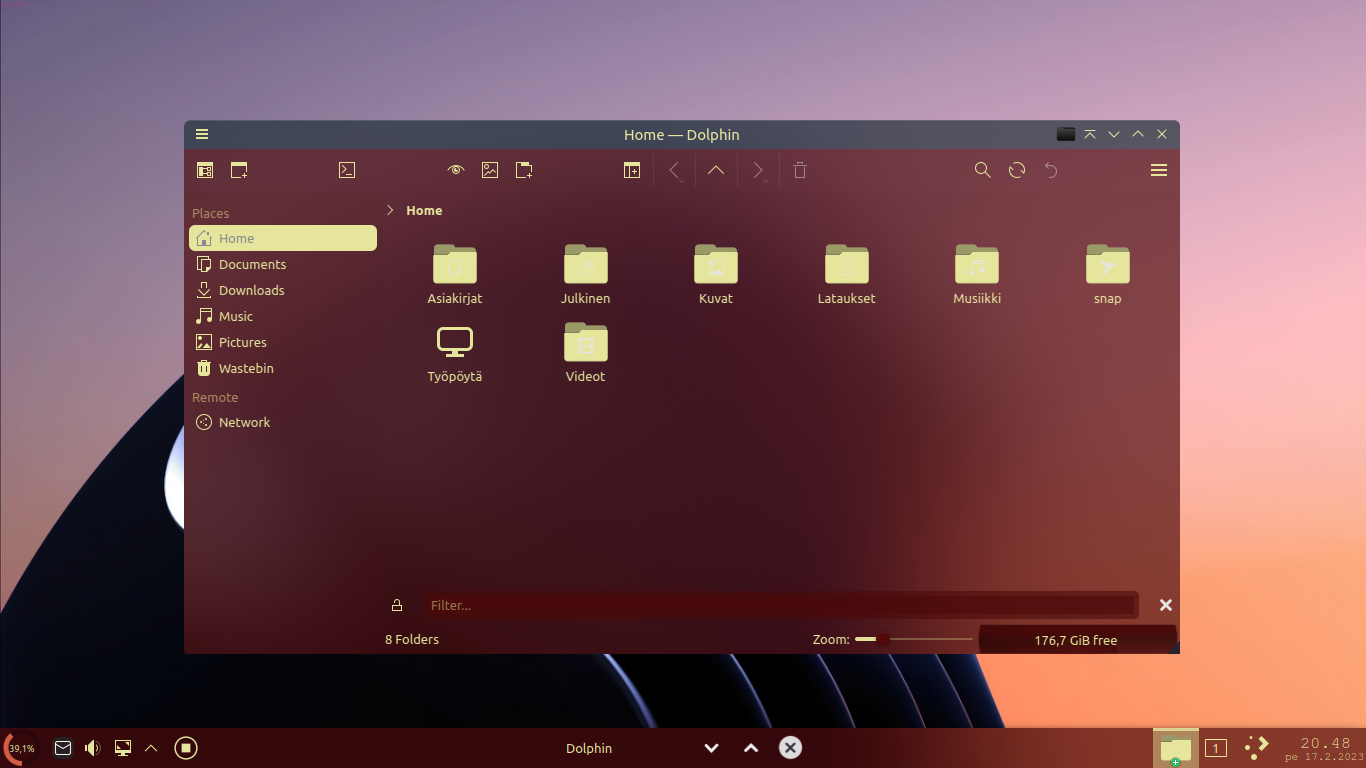Click the dark square title bar button

[x=1066, y=134]
